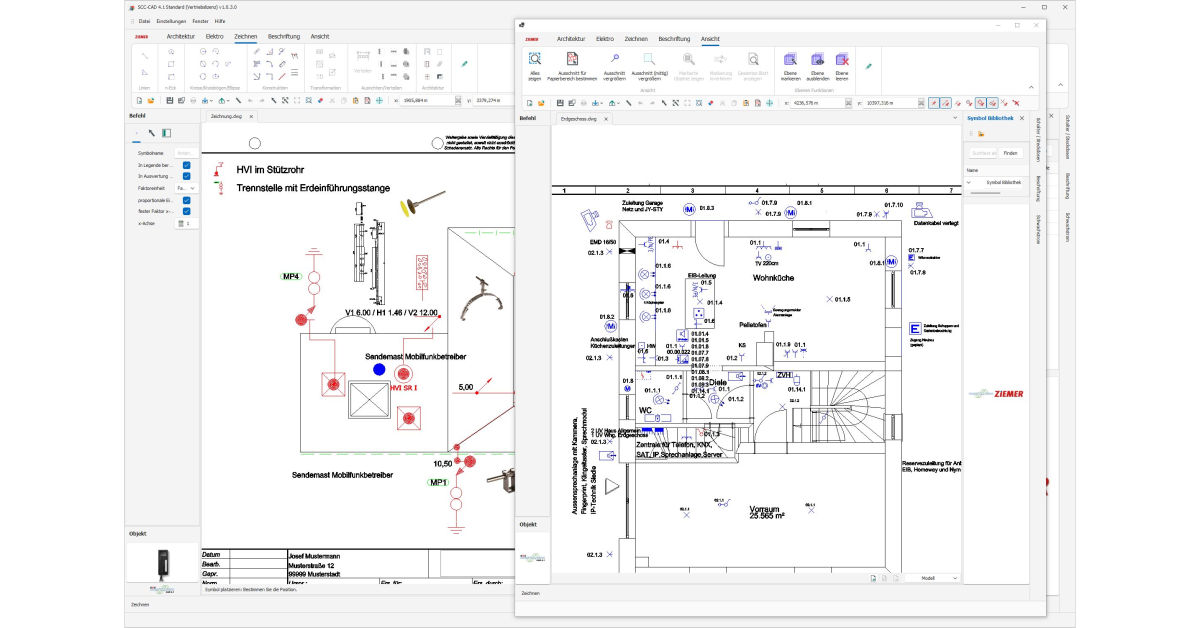The width and height of the screenshot is (1200, 628).
Task: Open 'Faktoreinheit' dropdown
Action: 185,188
